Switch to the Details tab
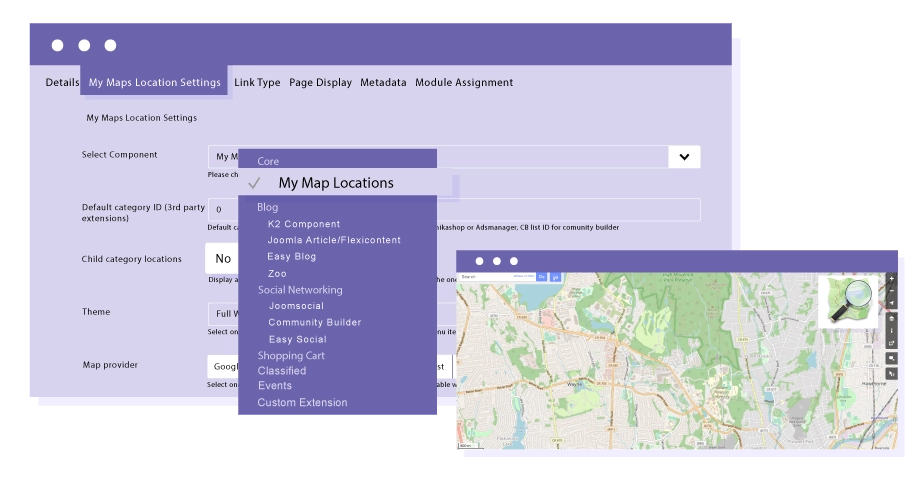920x500 pixels. 62,82
